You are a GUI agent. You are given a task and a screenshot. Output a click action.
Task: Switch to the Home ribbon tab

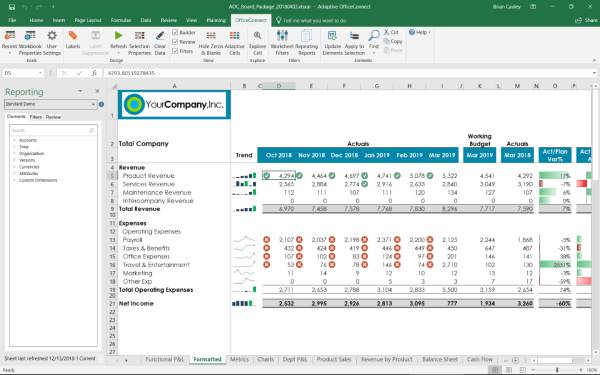pos(36,20)
